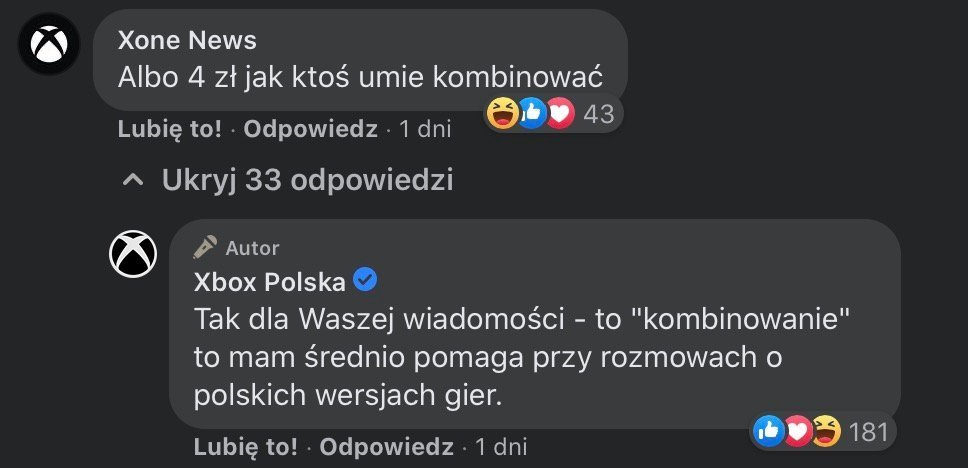Click the haha reaction emoji on Xone News comment
The width and height of the screenshot is (968, 468).
(x=503, y=114)
